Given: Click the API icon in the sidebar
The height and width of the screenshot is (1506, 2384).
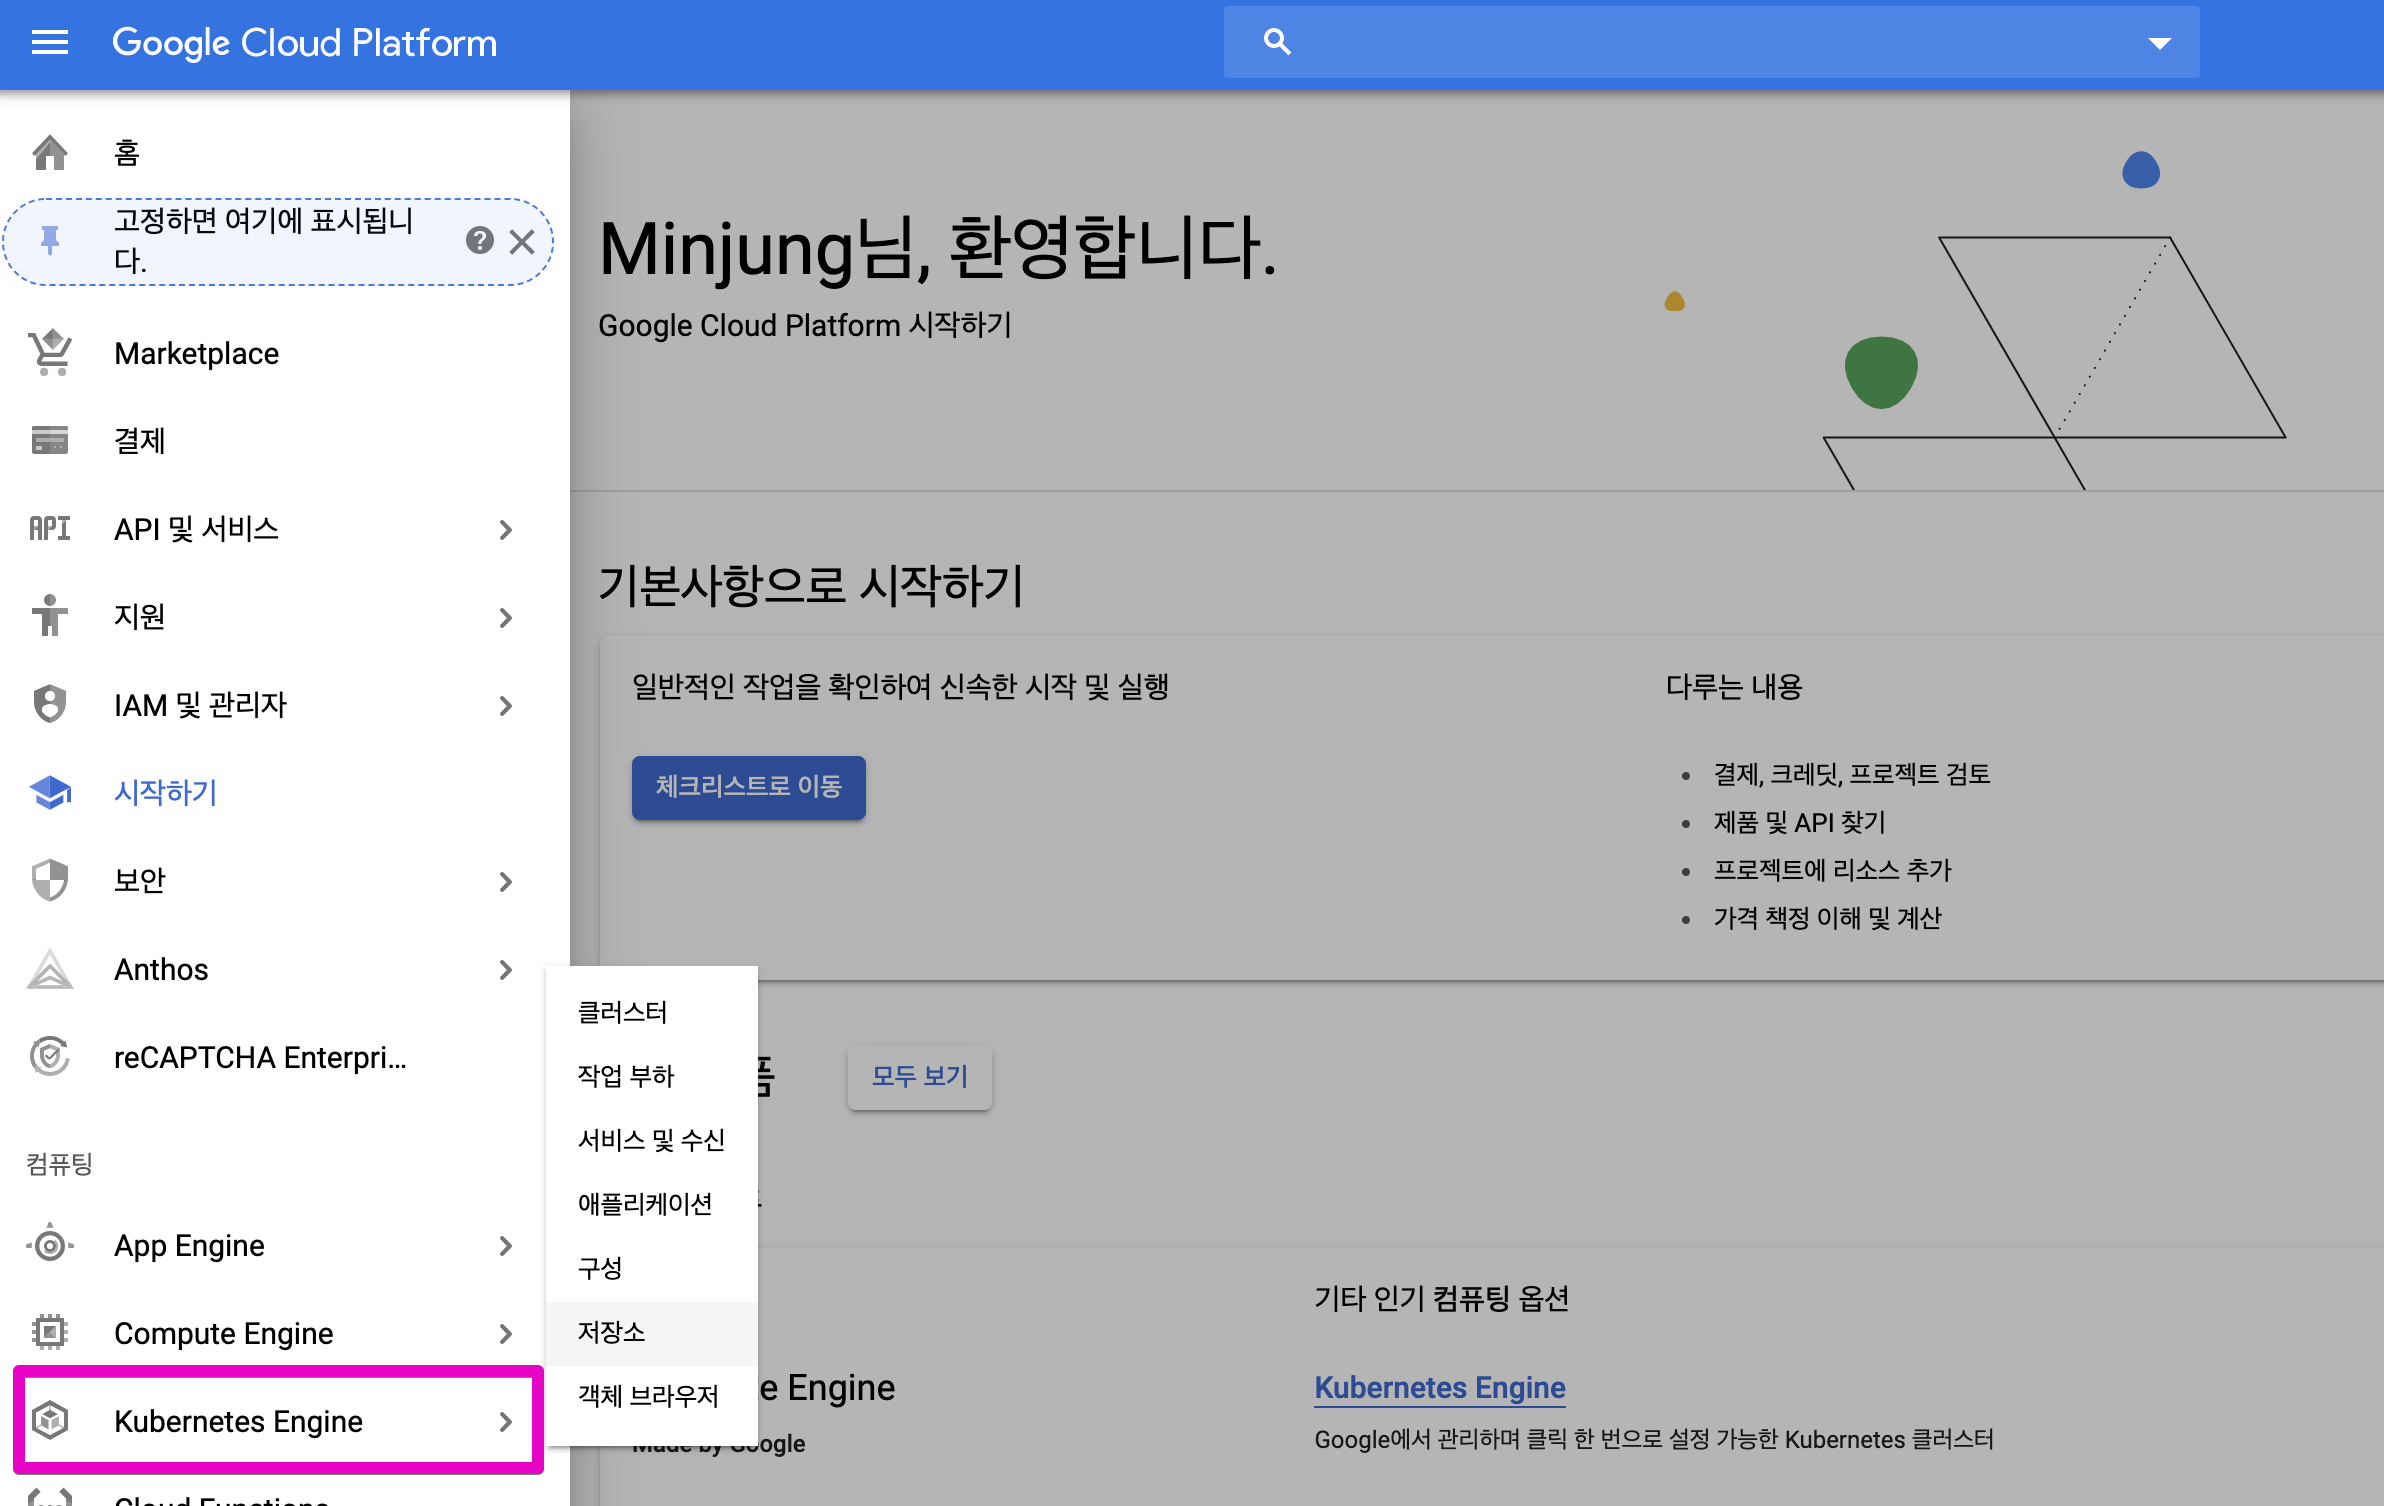Looking at the screenshot, I should 50,528.
